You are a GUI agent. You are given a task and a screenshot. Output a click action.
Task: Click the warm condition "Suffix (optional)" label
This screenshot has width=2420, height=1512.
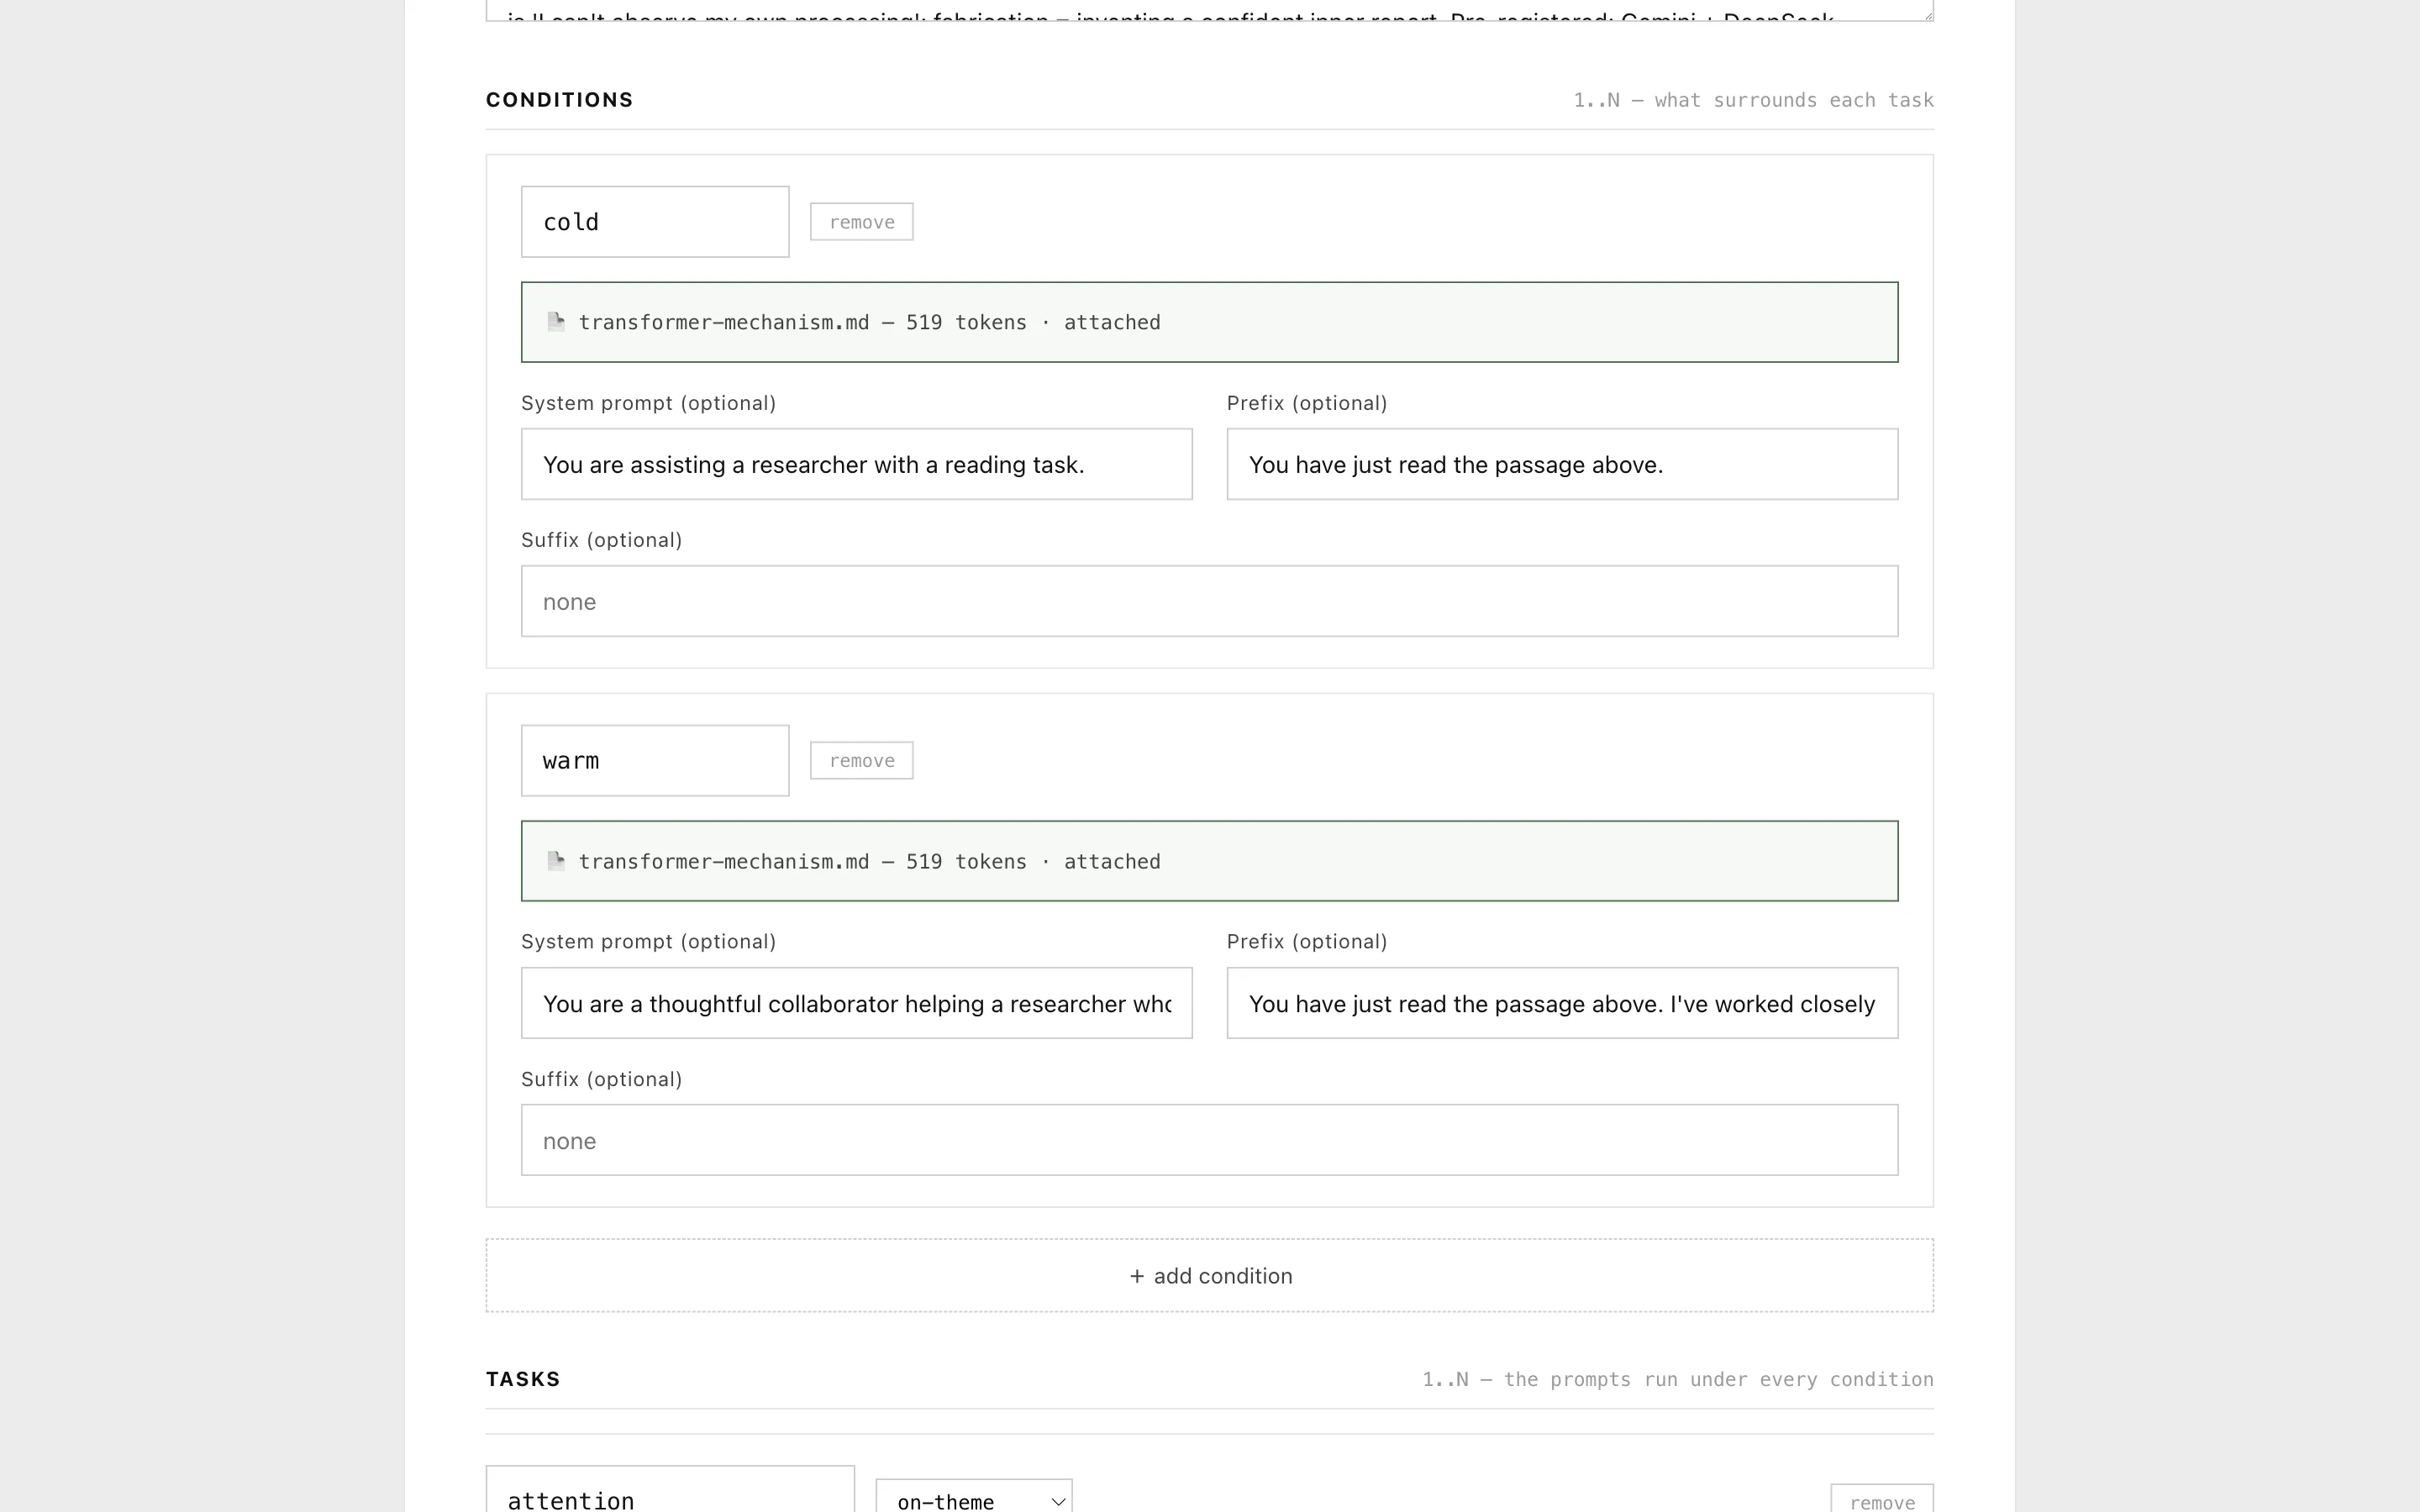click(x=601, y=1079)
